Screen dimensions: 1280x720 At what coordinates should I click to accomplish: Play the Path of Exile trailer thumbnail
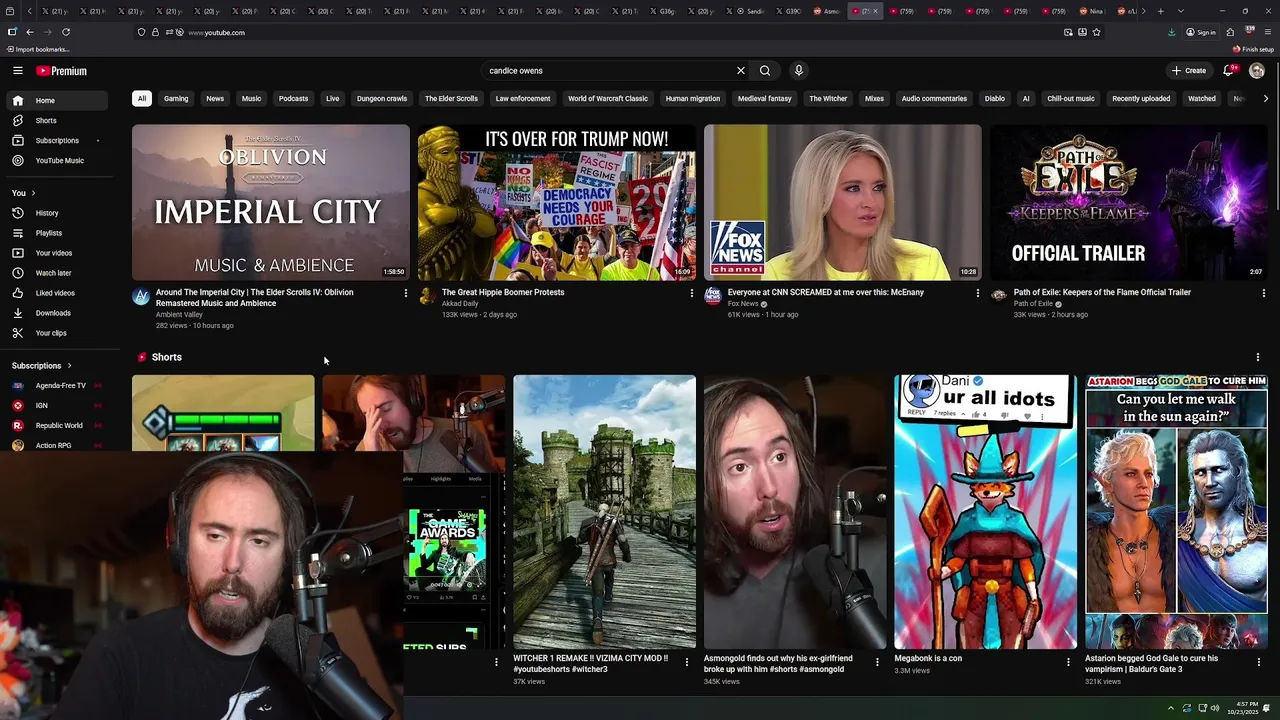coord(1129,202)
